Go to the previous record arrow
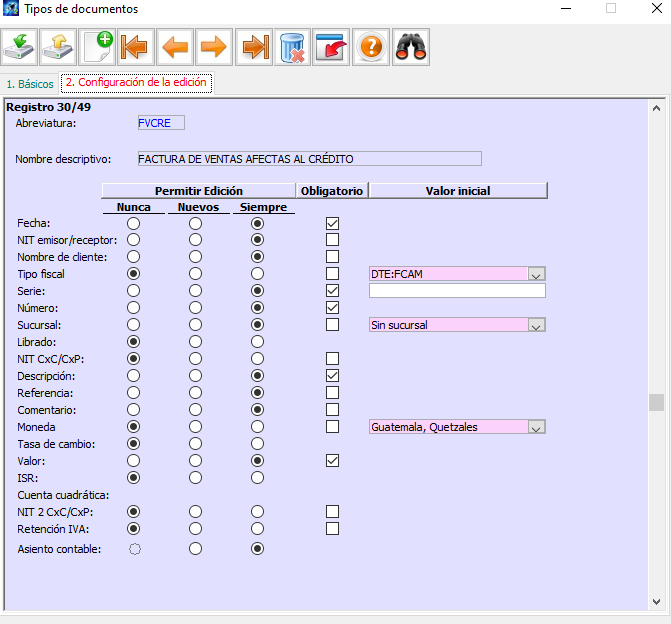The image size is (671, 624). click(176, 47)
